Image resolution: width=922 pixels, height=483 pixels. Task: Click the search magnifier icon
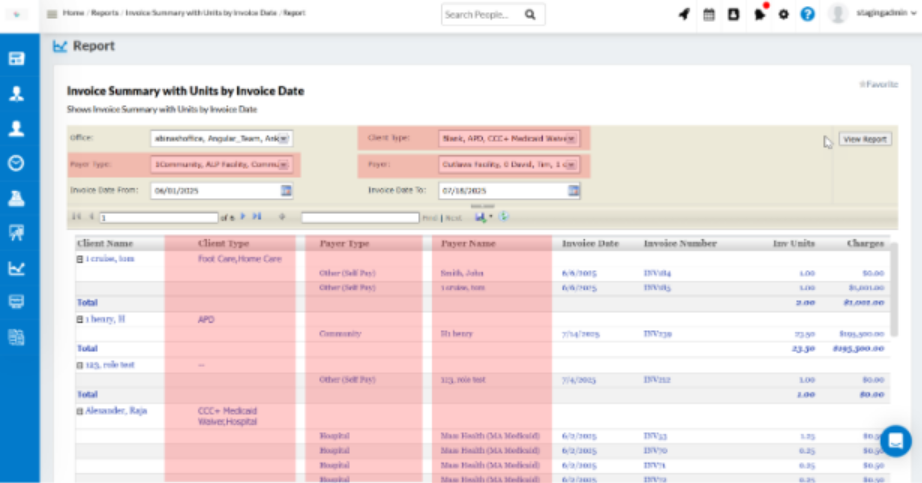tap(530, 15)
